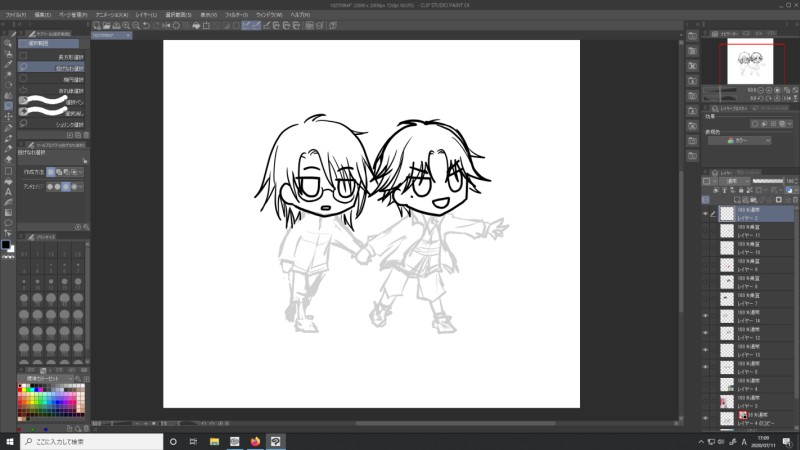
Task: Select the Move layer tool with four arrows
Action: 8,117
